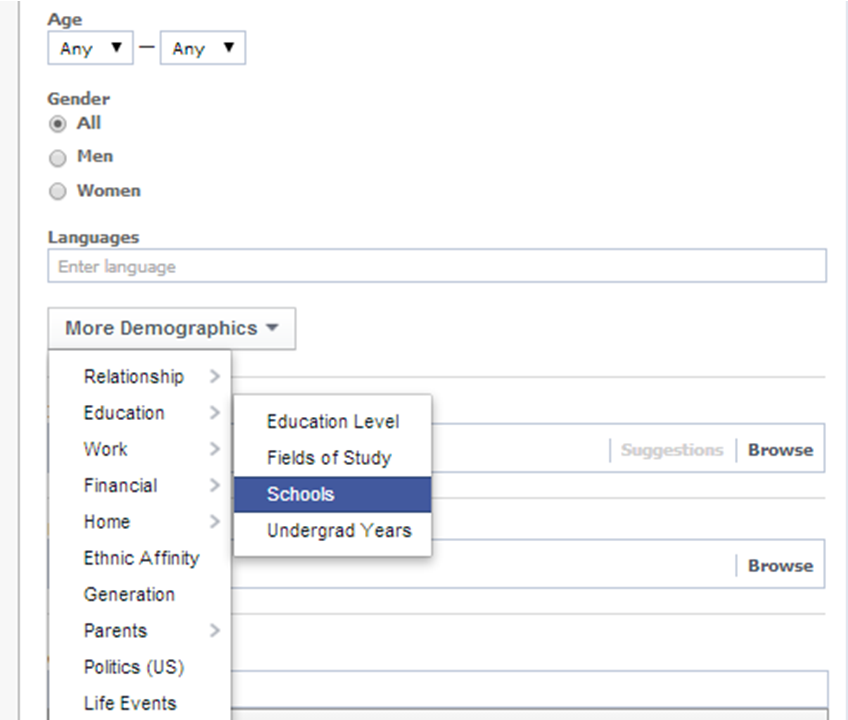Screen dimensions: 848x720
Task: Expand the Work submenu
Action: pos(141,449)
